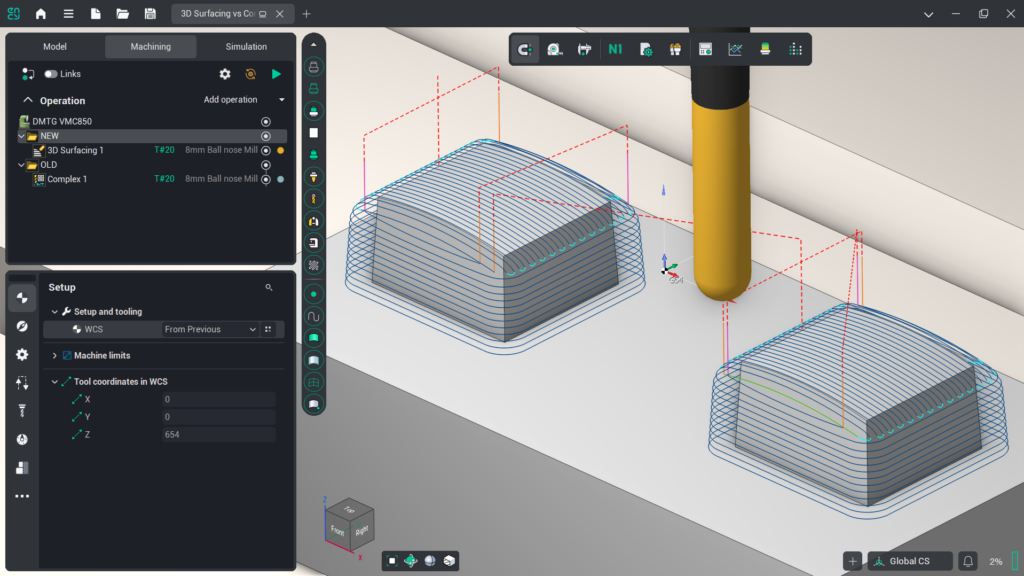1024x576 pixels.
Task: Toggle the radio button for 3D Surfacing 1
Action: click(266, 150)
